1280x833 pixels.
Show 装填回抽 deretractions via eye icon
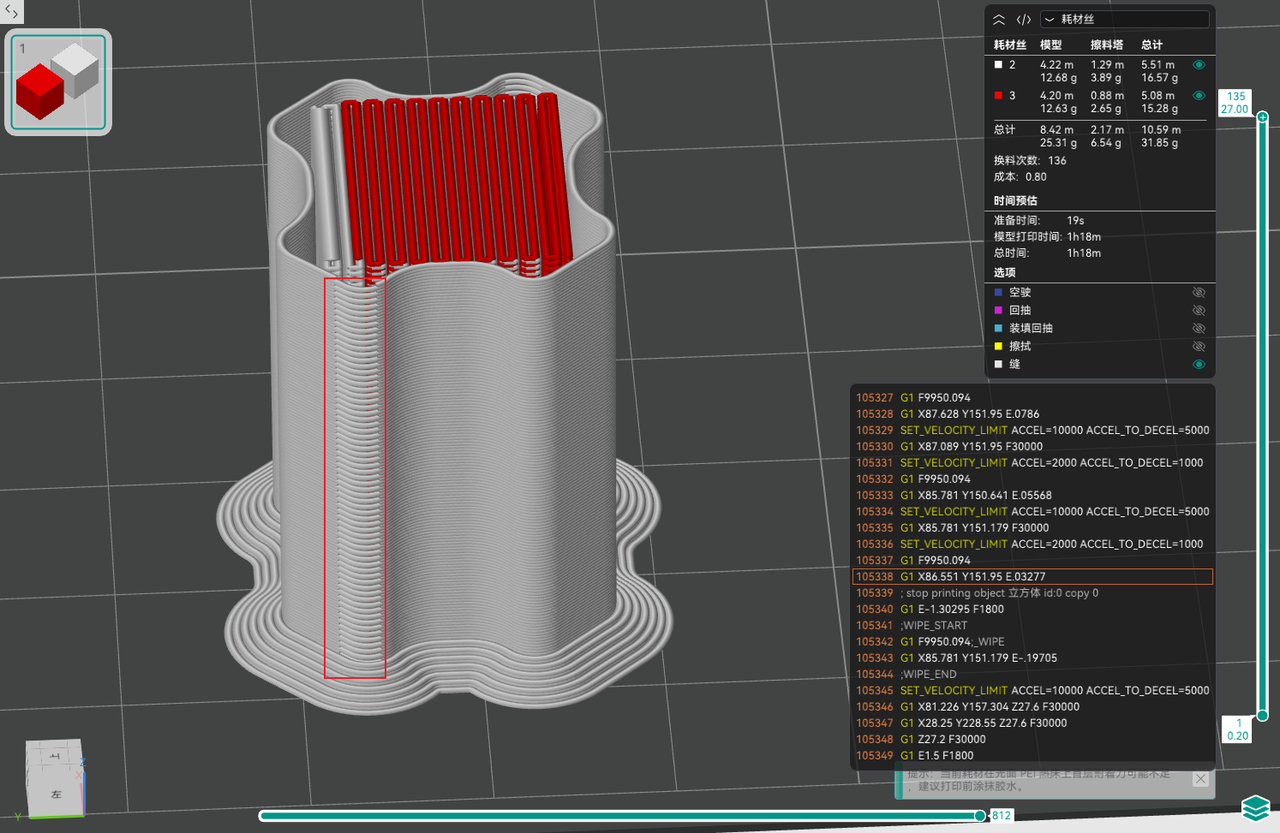(x=1199, y=329)
